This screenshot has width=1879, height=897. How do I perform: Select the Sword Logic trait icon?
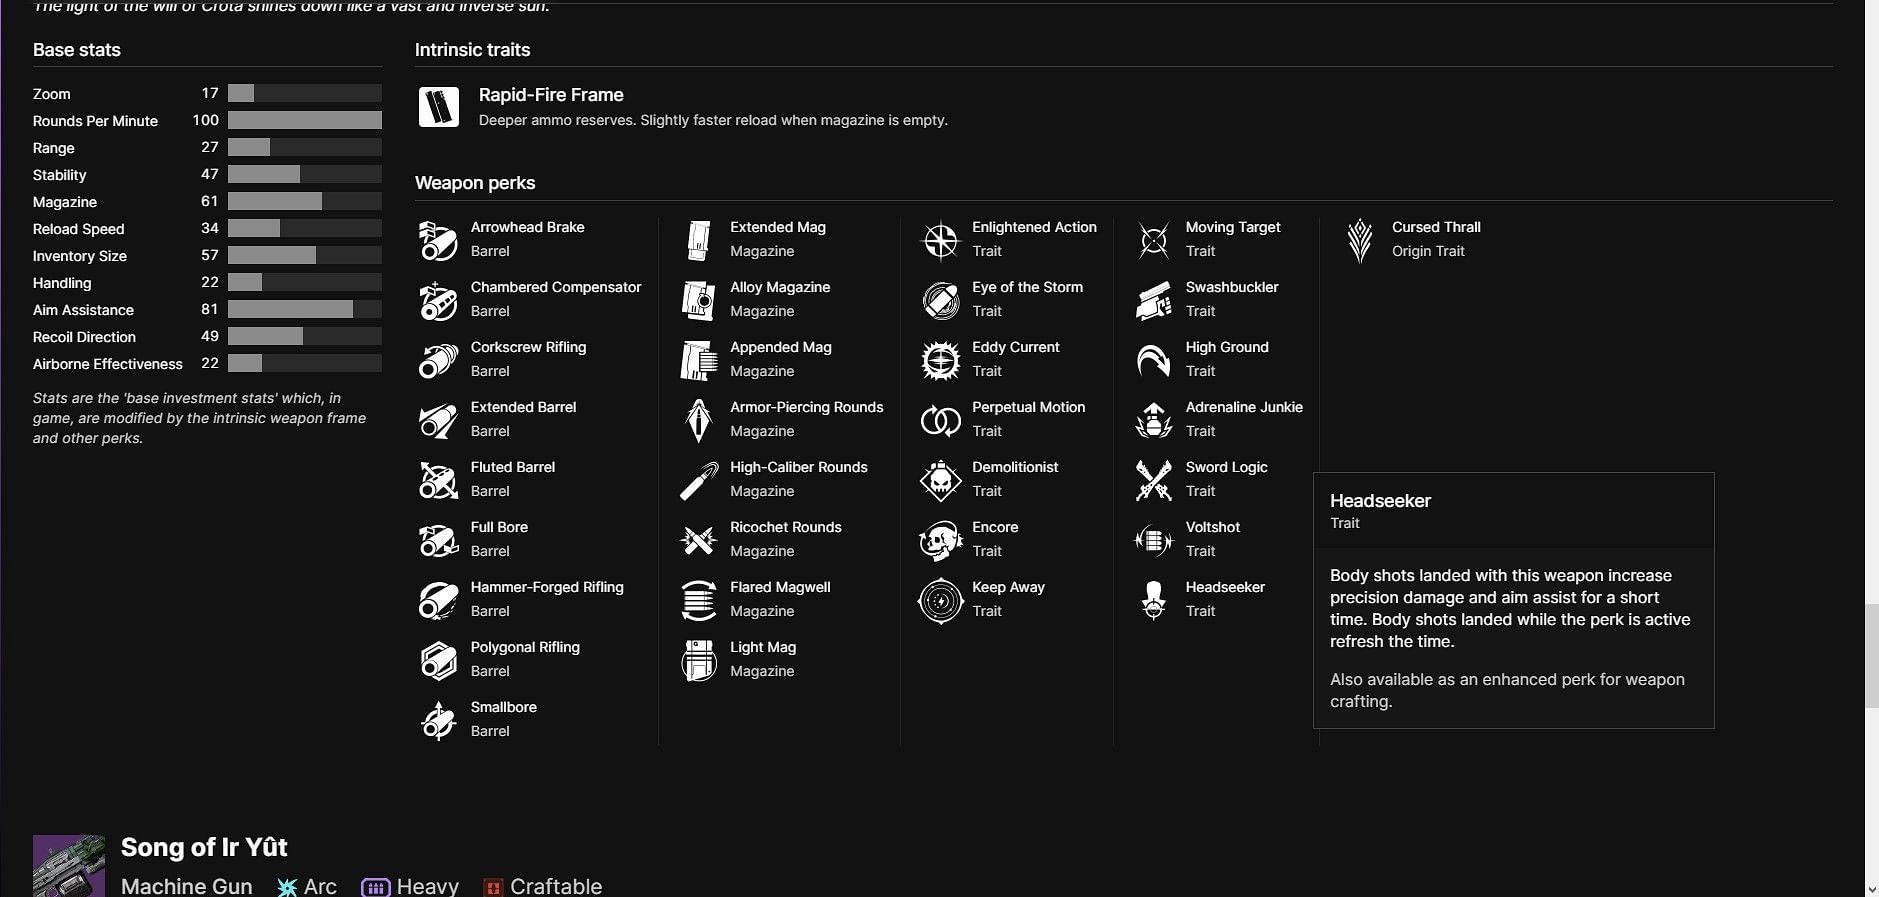[x=1153, y=481]
